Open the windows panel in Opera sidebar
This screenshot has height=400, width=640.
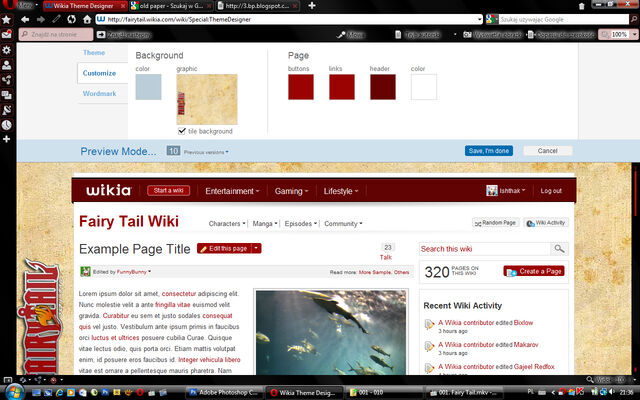[7, 95]
